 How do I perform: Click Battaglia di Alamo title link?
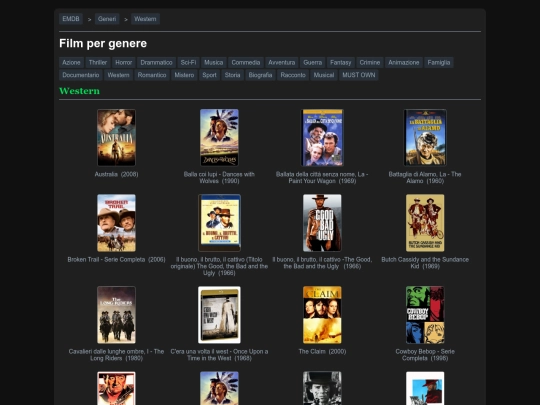coord(425,177)
